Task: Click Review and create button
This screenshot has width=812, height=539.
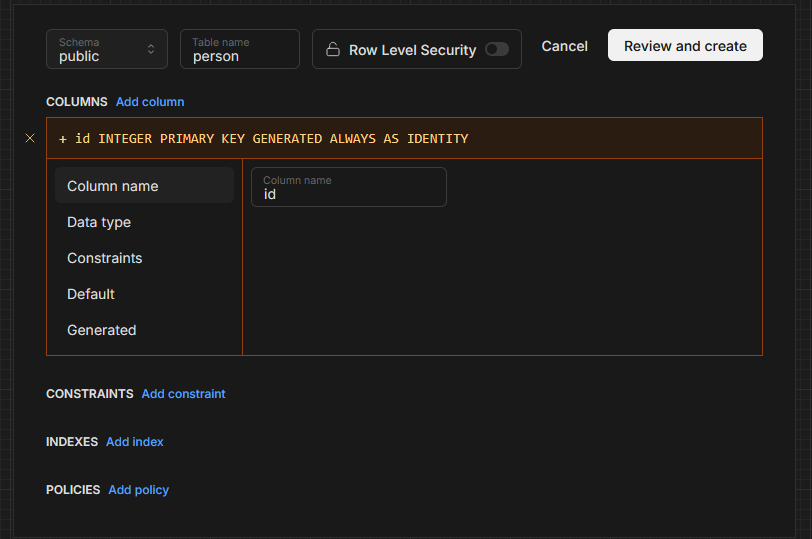Action: pyautogui.click(x=685, y=45)
